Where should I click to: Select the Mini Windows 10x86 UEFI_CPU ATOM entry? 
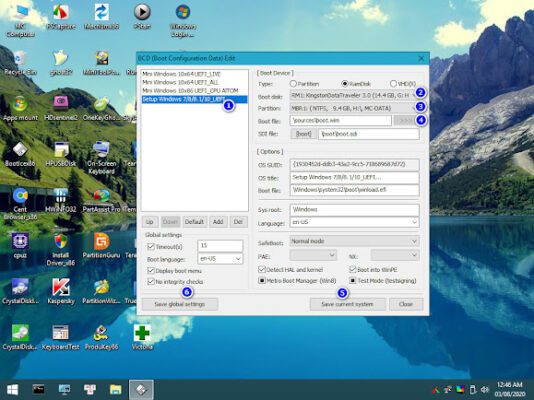(x=194, y=91)
